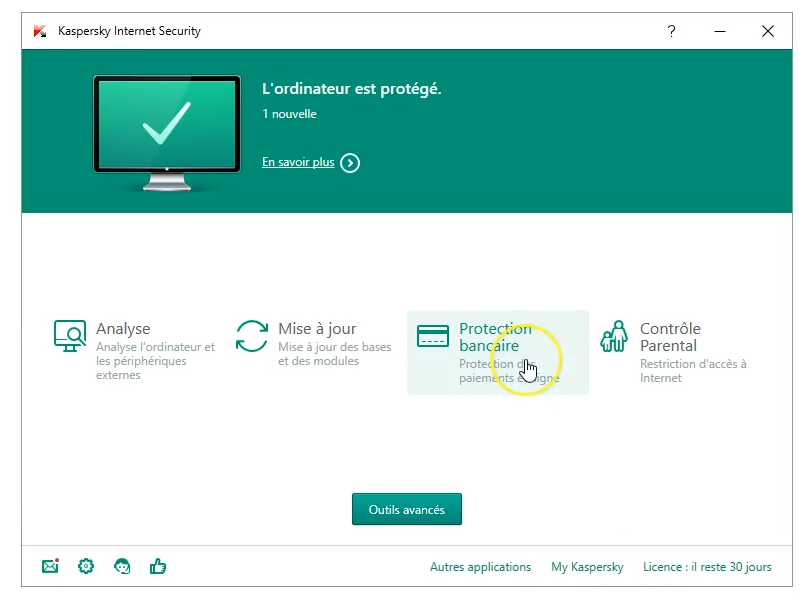Screen dimensions: 808x605
Task: Click 'Restriction d'accès à Internet' description
Action: coord(693,371)
